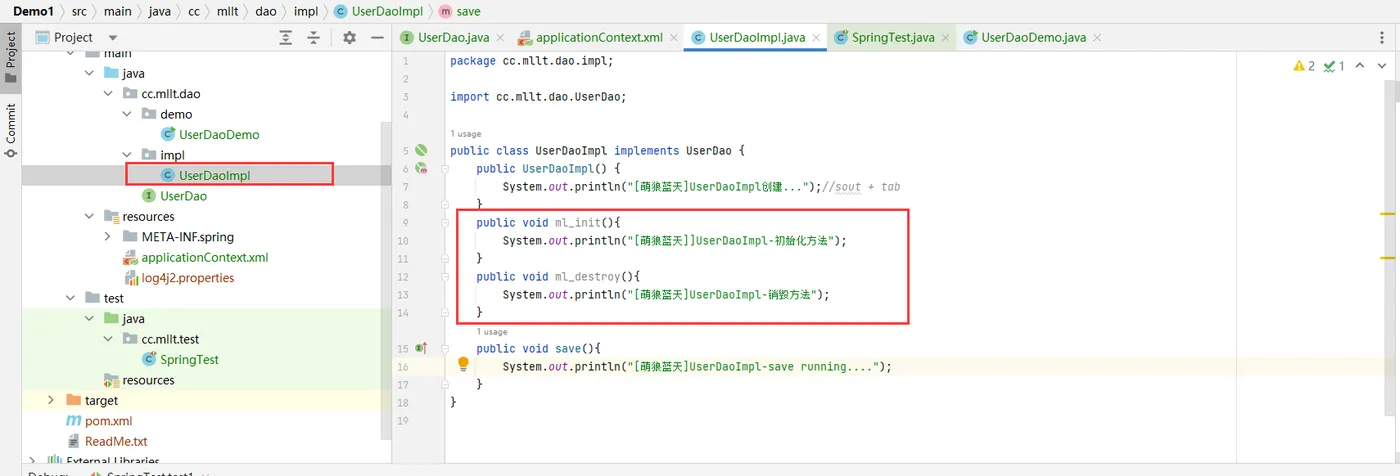Select UserDaoDemo class in project tree

click(x=219, y=134)
